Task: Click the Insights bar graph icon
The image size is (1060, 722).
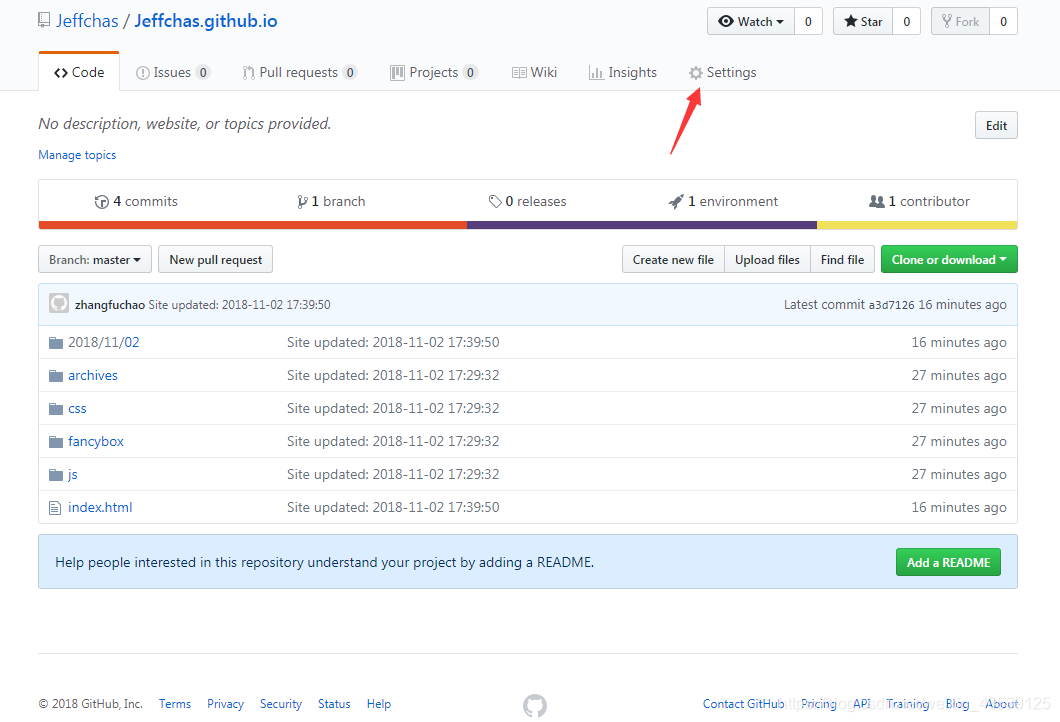Action: tap(596, 73)
